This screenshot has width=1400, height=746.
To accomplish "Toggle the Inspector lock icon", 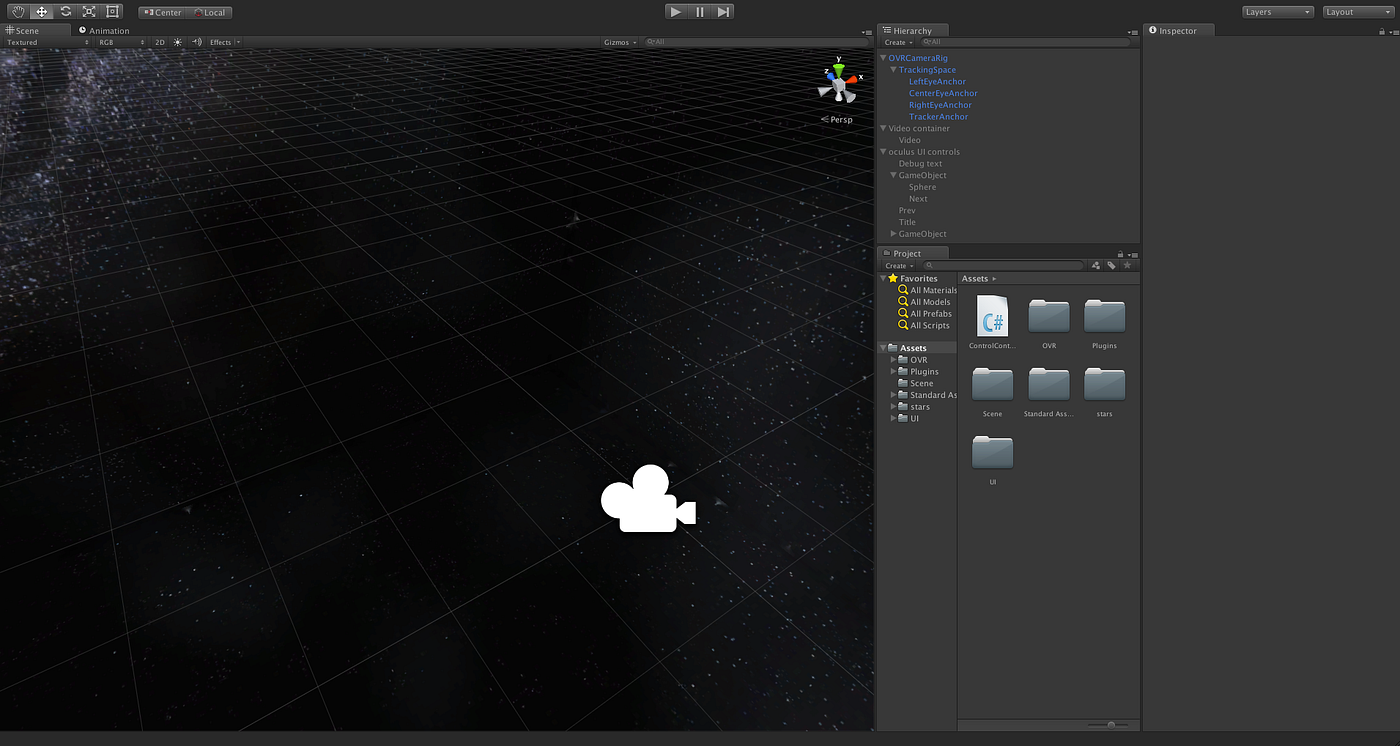I will [1381, 32].
